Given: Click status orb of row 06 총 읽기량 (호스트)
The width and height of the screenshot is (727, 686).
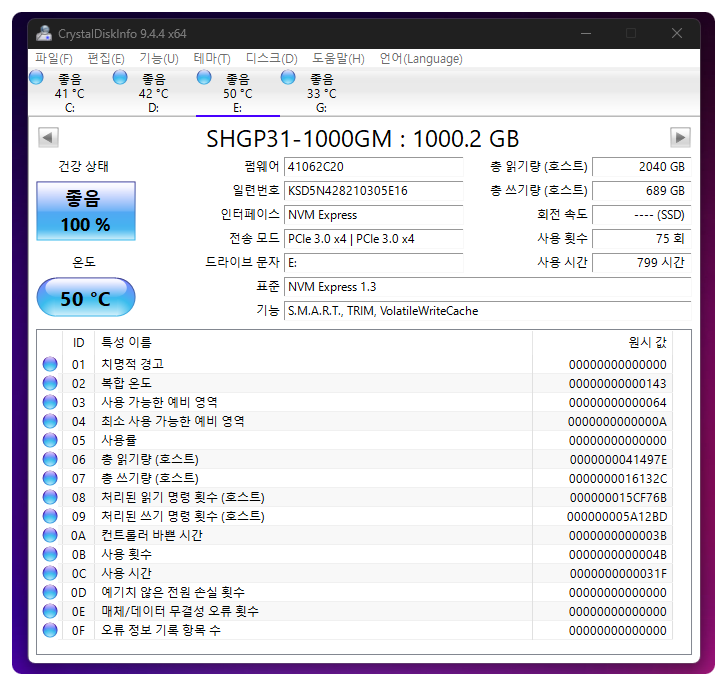Looking at the screenshot, I should pyautogui.click(x=50, y=459).
